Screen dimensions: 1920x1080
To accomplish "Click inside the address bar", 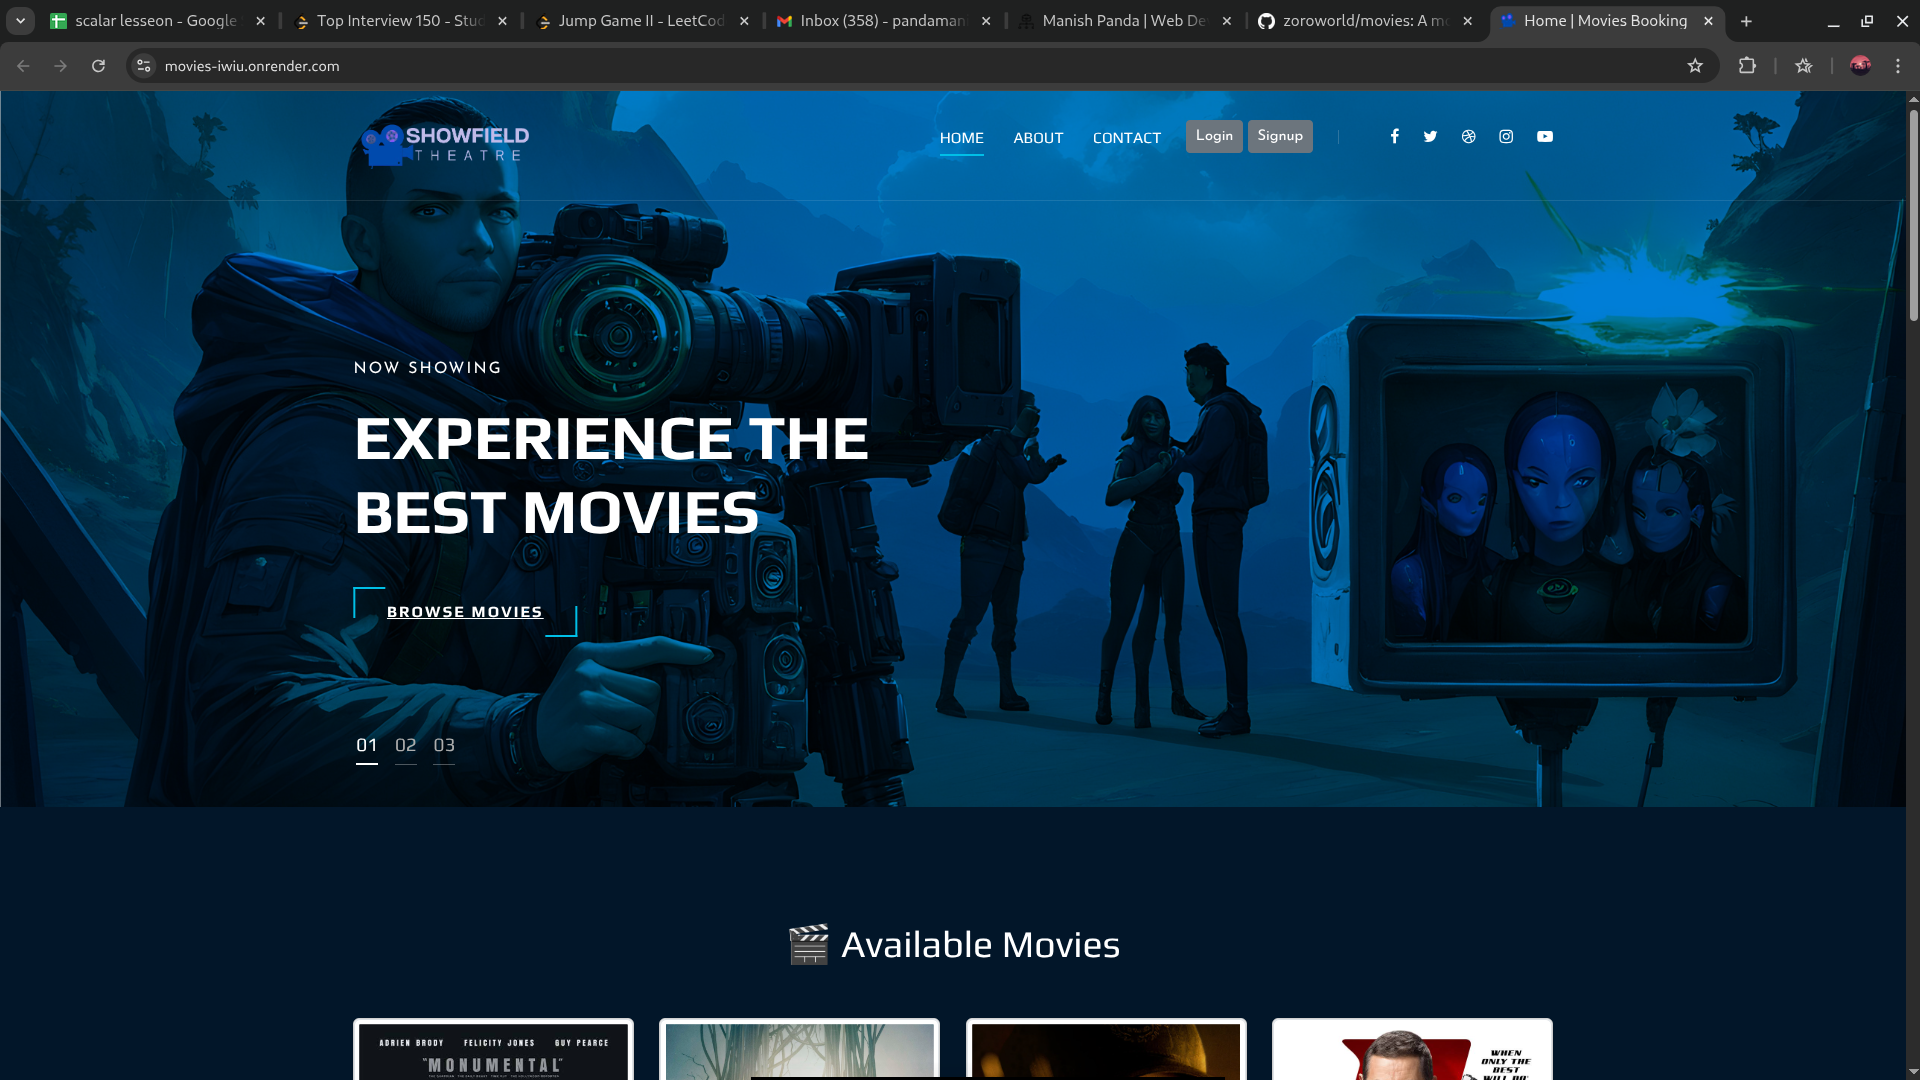I will point(400,66).
